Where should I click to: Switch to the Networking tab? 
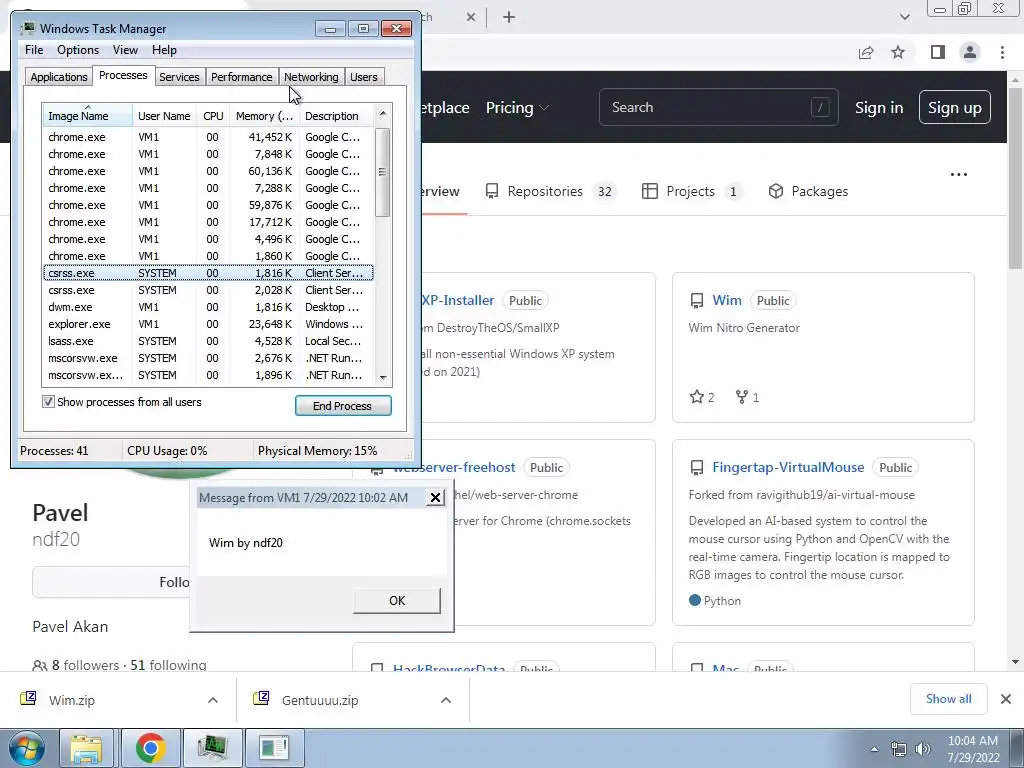pyautogui.click(x=311, y=77)
